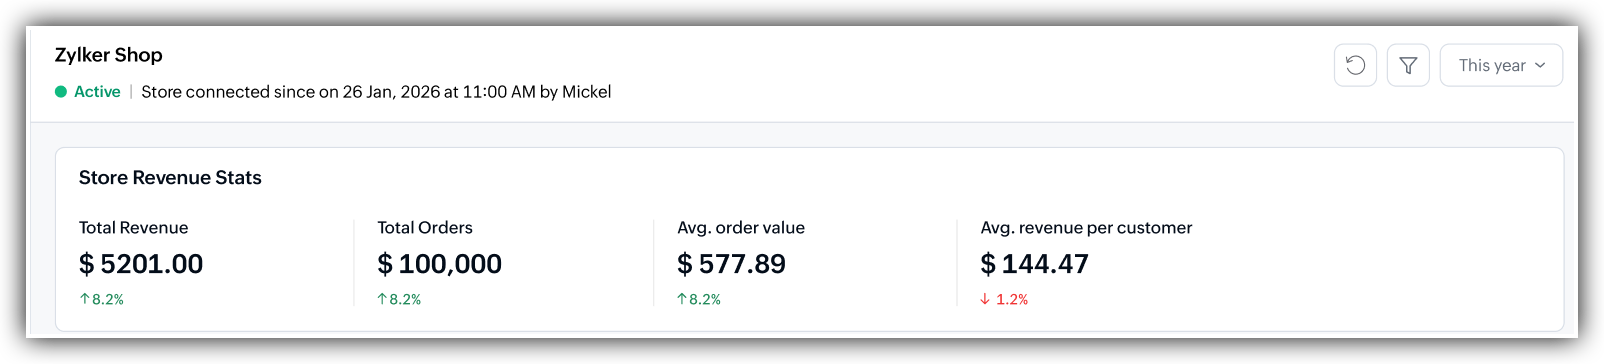Viewport: 1604px width, 364px height.
Task: Click the store connected since text
Action: click(x=376, y=92)
